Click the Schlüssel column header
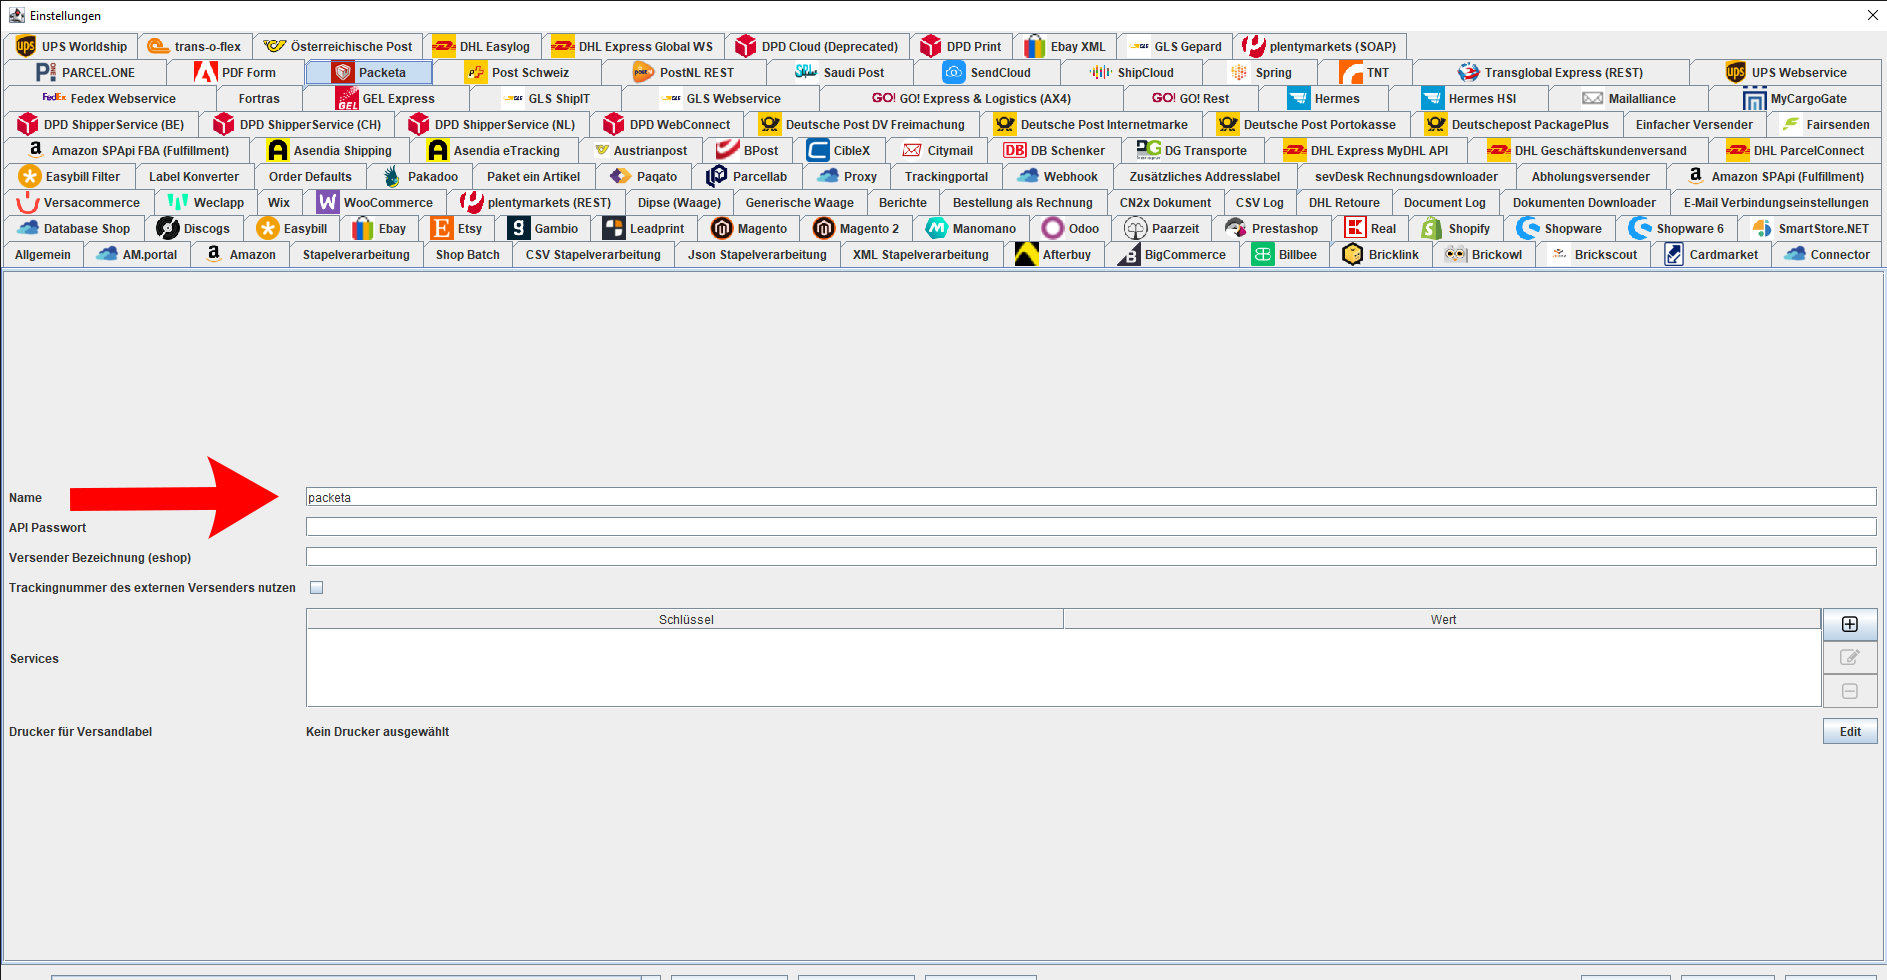This screenshot has height=980, width=1887. pos(685,619)
